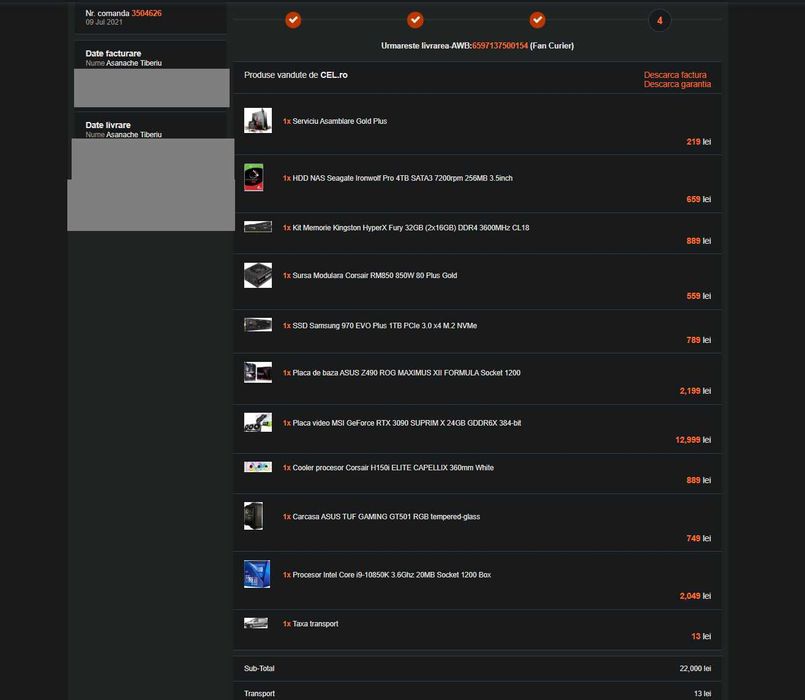Click the Date livrare heading

(x=108, y=125)
